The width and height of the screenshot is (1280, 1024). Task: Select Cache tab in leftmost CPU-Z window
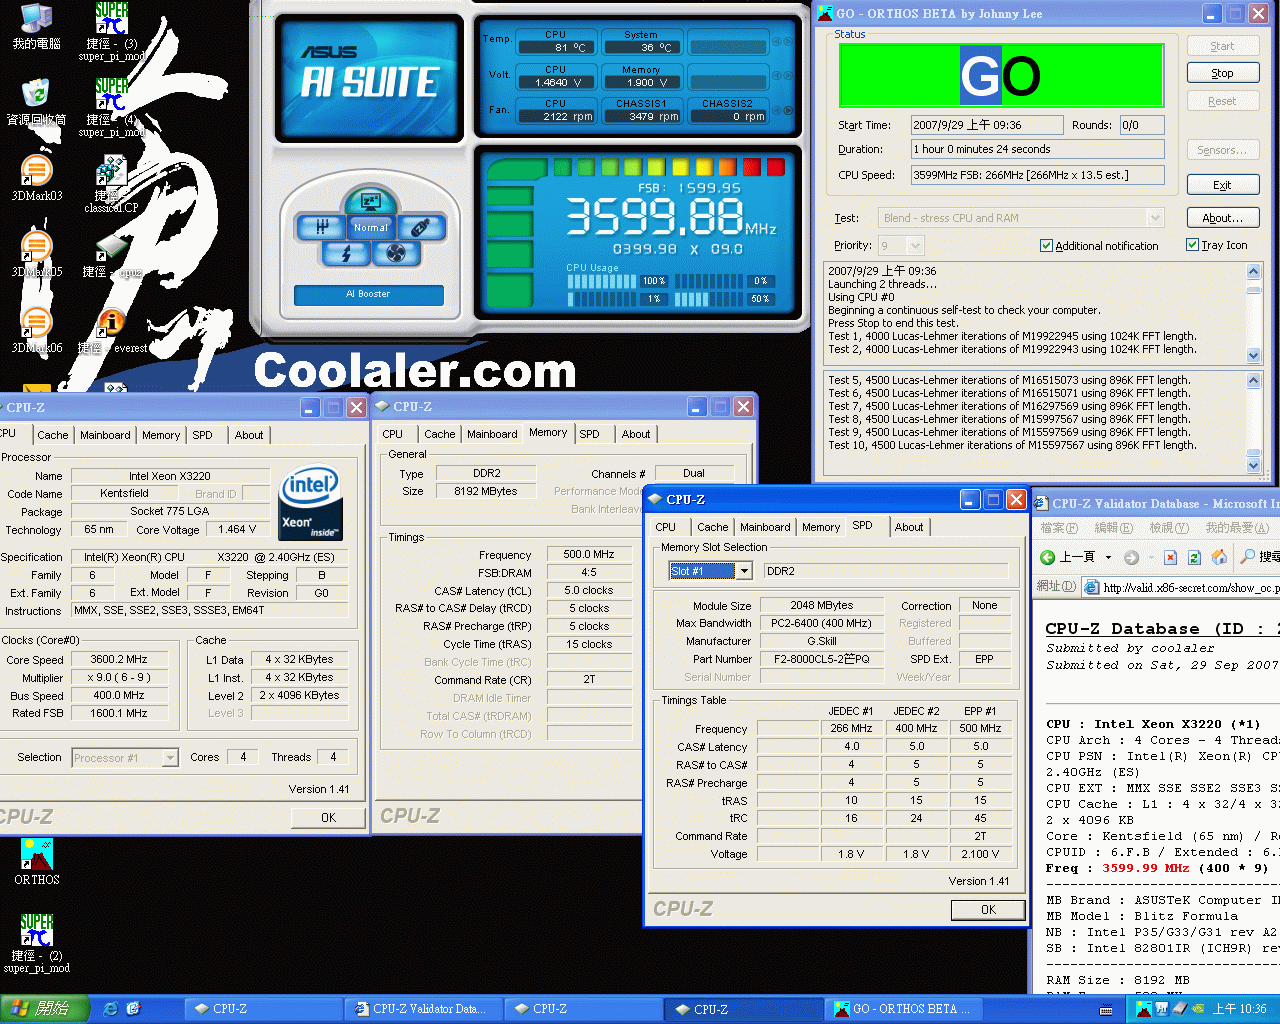pyautogui.click(x=52, y=435)
